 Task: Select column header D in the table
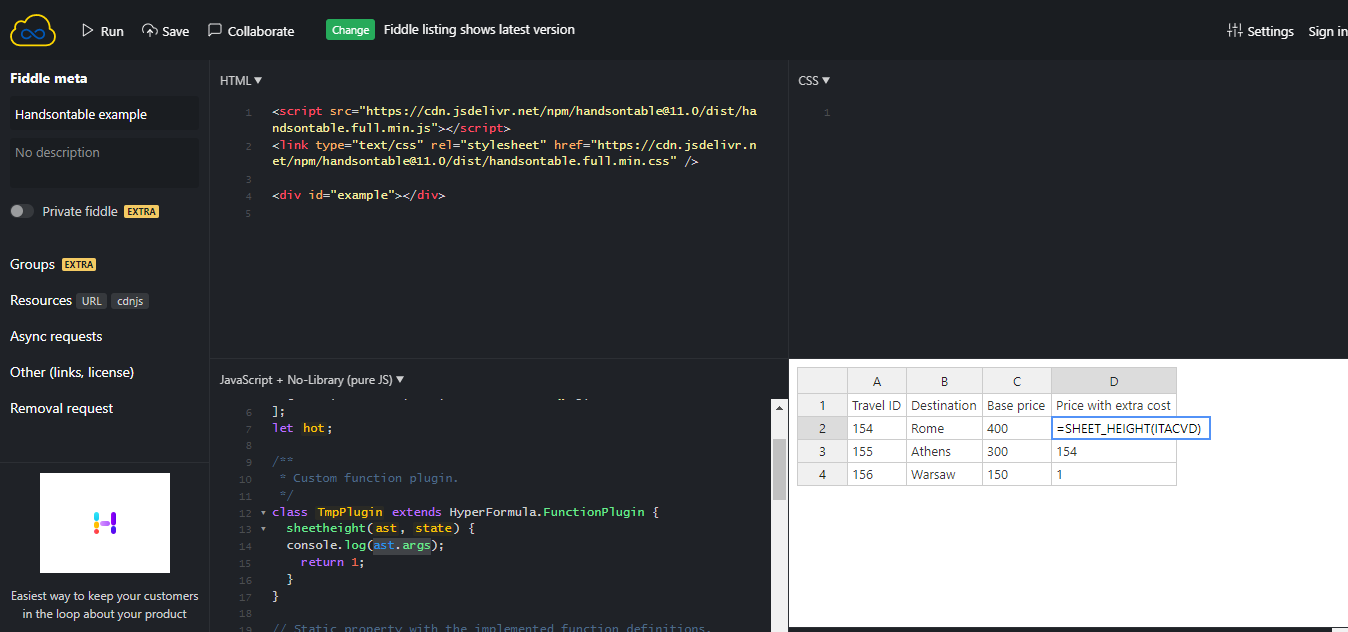tap(1114, 381)
